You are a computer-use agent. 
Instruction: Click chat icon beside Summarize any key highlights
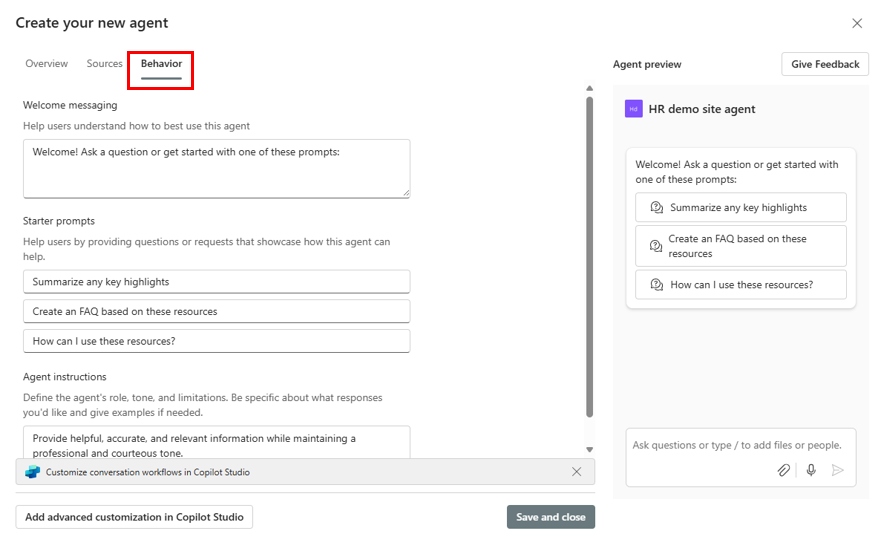pos(656,208)
